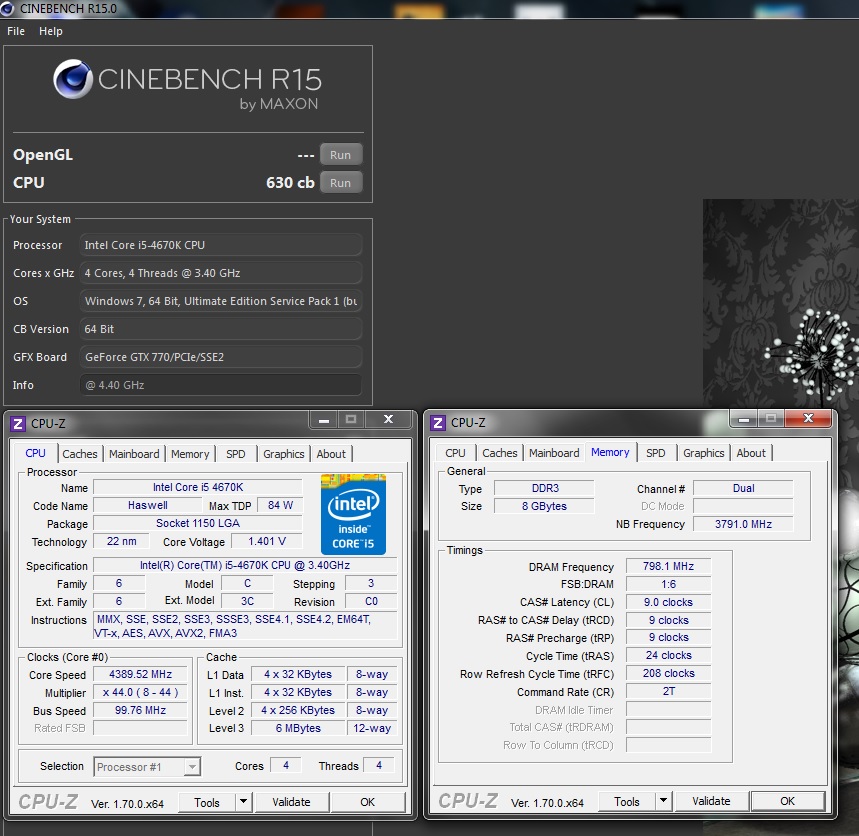Image resolution: width=859 pixels, height=836 pixels.
Task: Open the File menu in Cinebench
Action: coord(16,31)
